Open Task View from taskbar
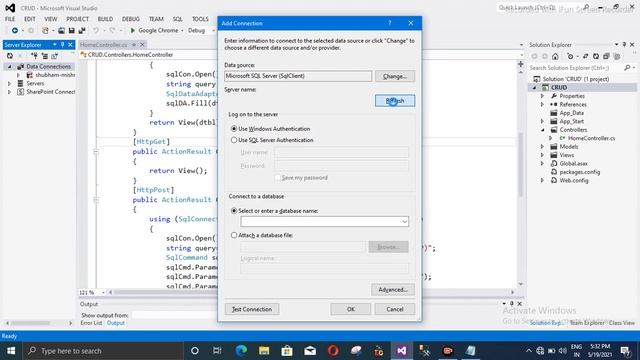Image resolution: width=640 pixels, height=360 pixels. pos(218,351)
